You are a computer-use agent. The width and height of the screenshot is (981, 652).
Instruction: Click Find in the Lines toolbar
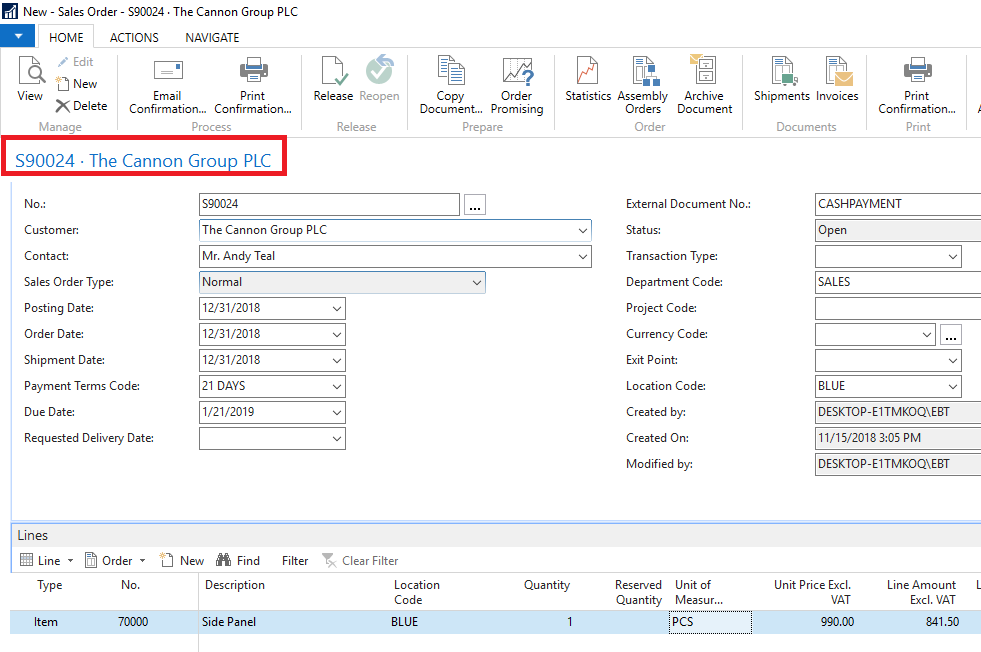(238, 561)
